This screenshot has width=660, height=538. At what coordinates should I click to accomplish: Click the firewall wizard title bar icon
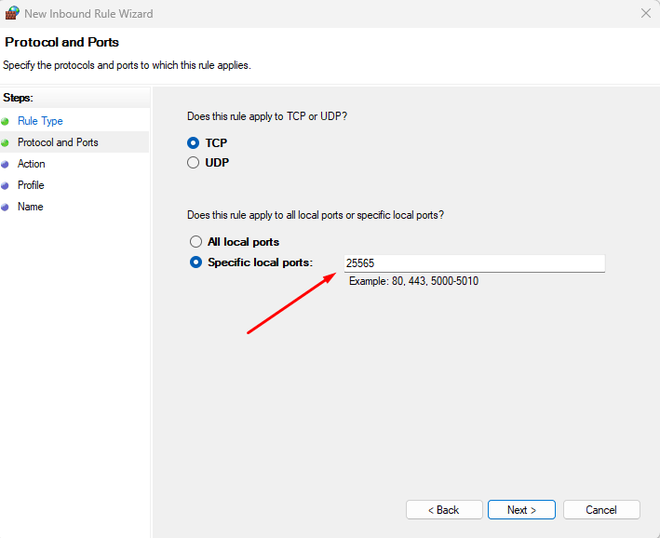pos(12,13)
